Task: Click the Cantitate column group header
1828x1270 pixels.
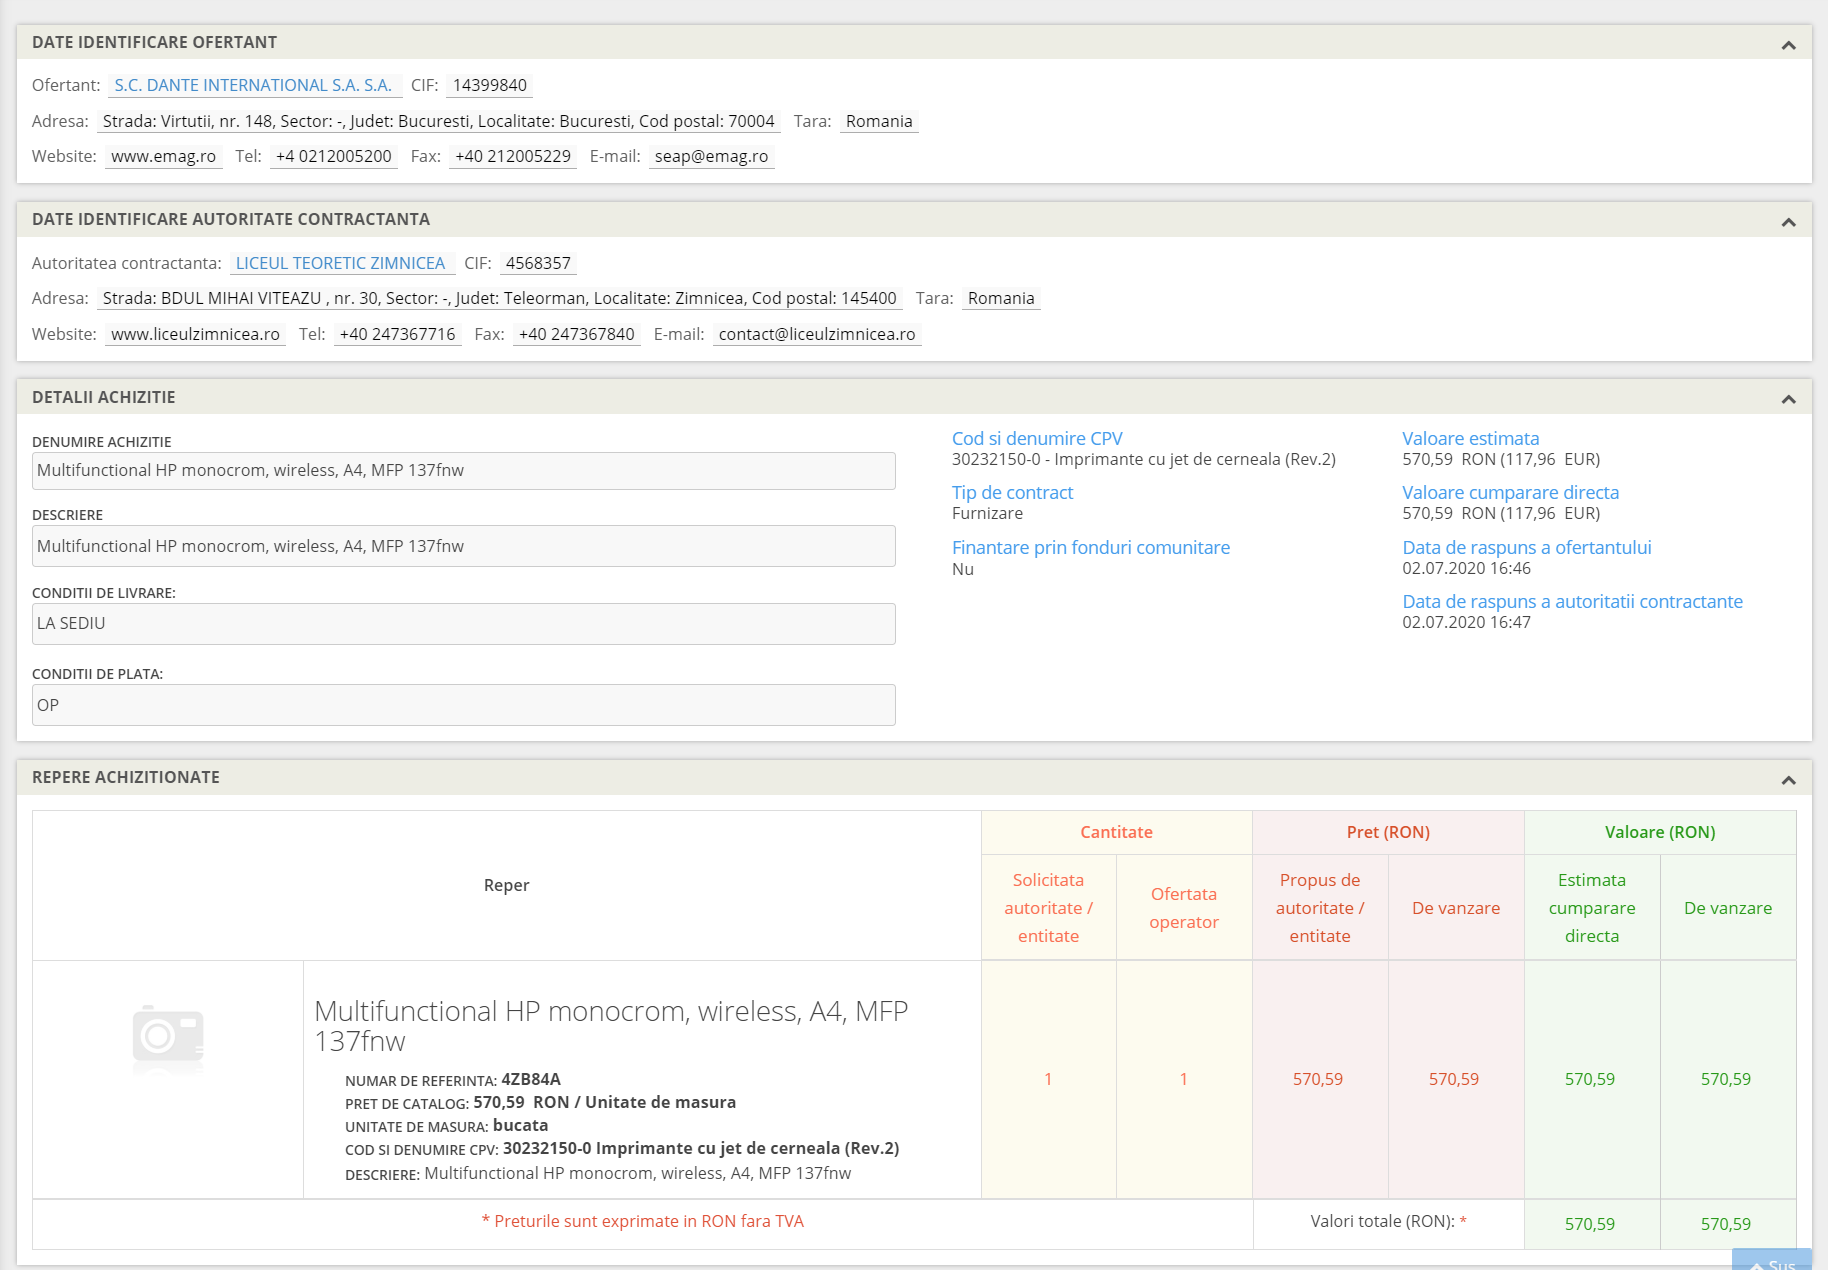Action: 1117,832
